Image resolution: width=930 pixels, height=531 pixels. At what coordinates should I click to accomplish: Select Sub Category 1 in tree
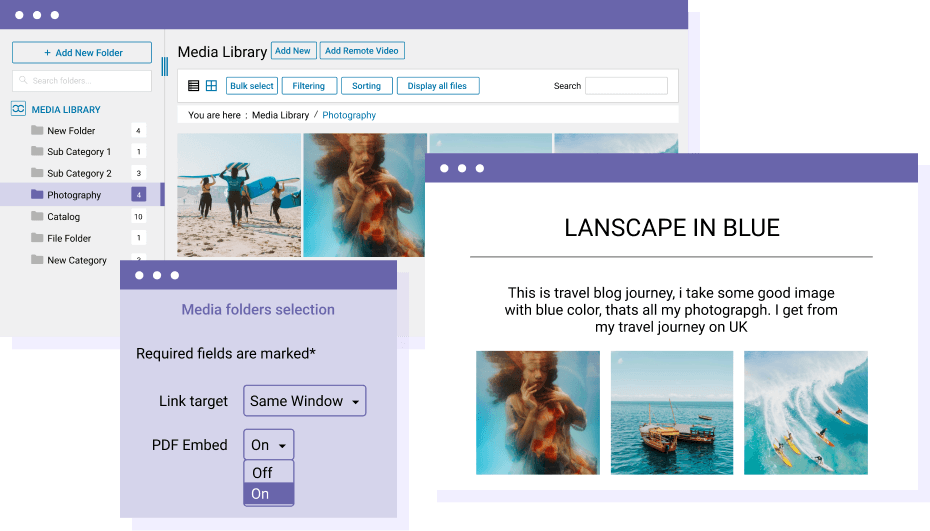[79, 152]
